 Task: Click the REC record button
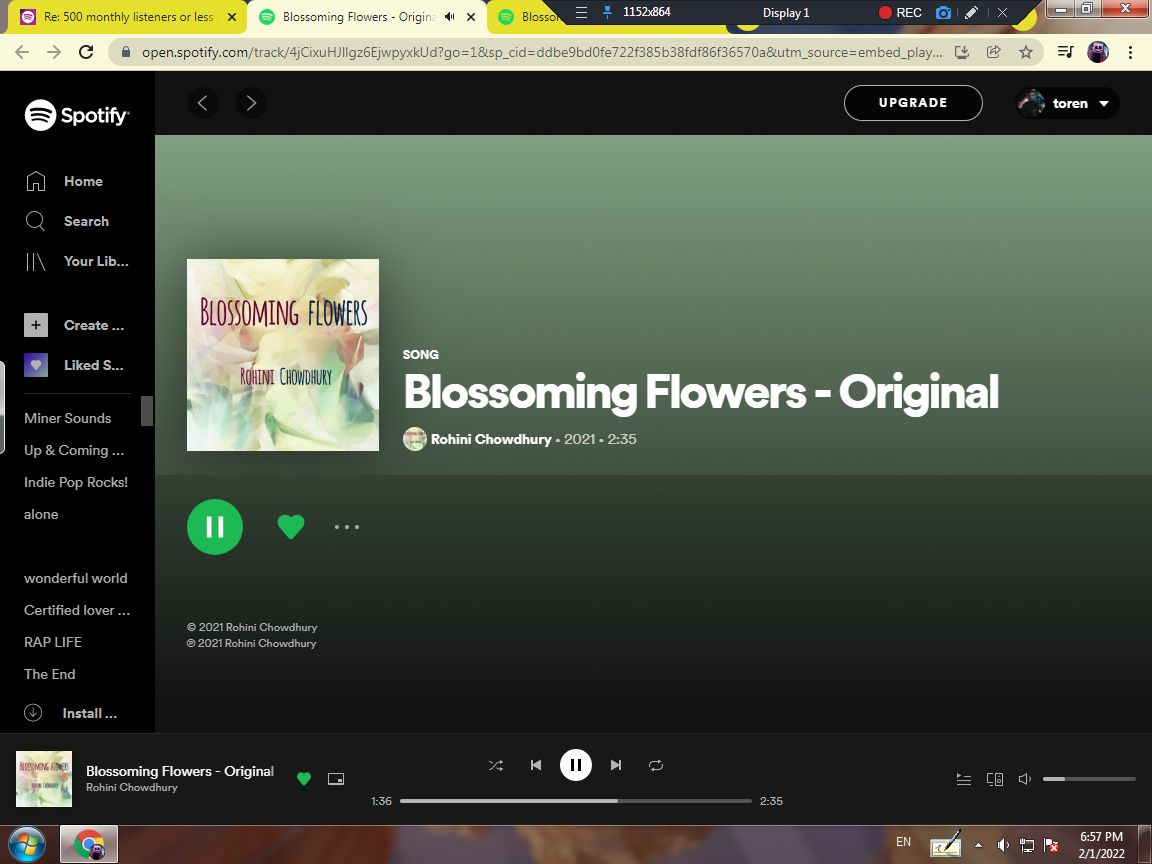click(x=900, y=12)
